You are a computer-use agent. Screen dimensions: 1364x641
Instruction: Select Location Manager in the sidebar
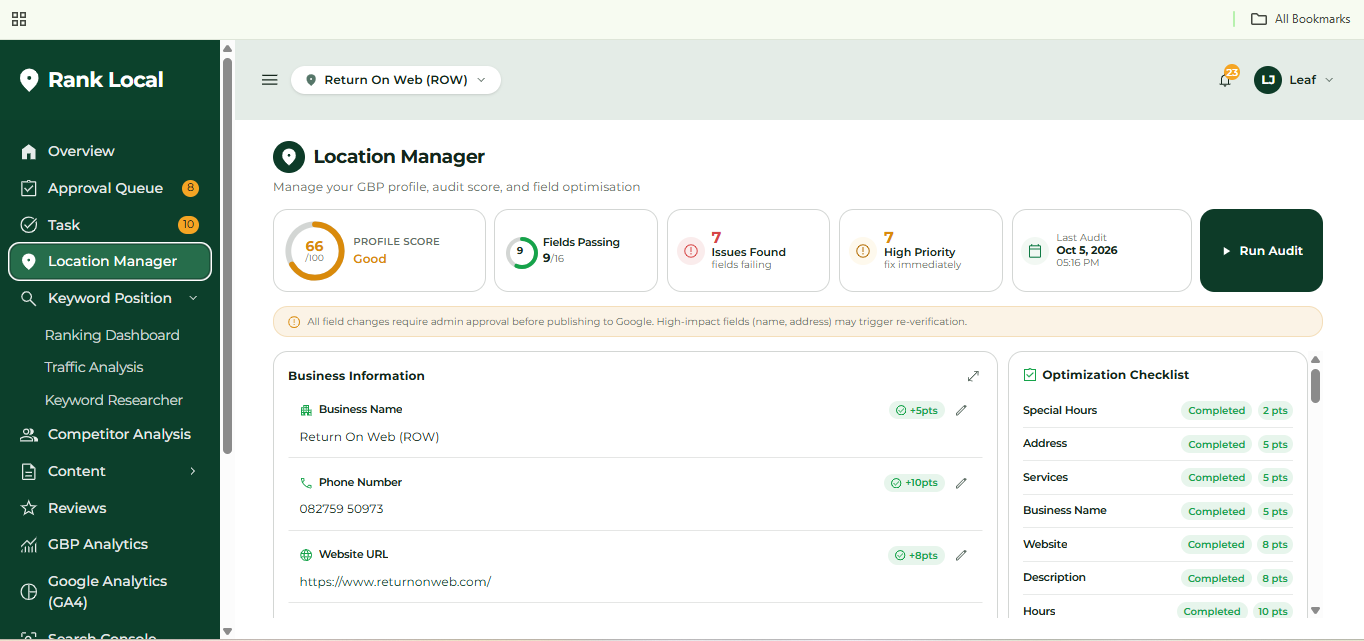point(110,261)
